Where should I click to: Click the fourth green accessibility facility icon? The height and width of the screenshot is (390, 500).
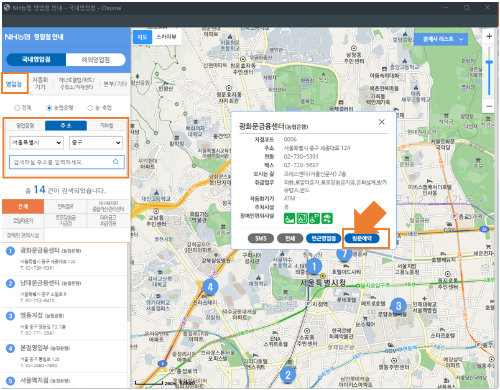(x=327, y=219)
